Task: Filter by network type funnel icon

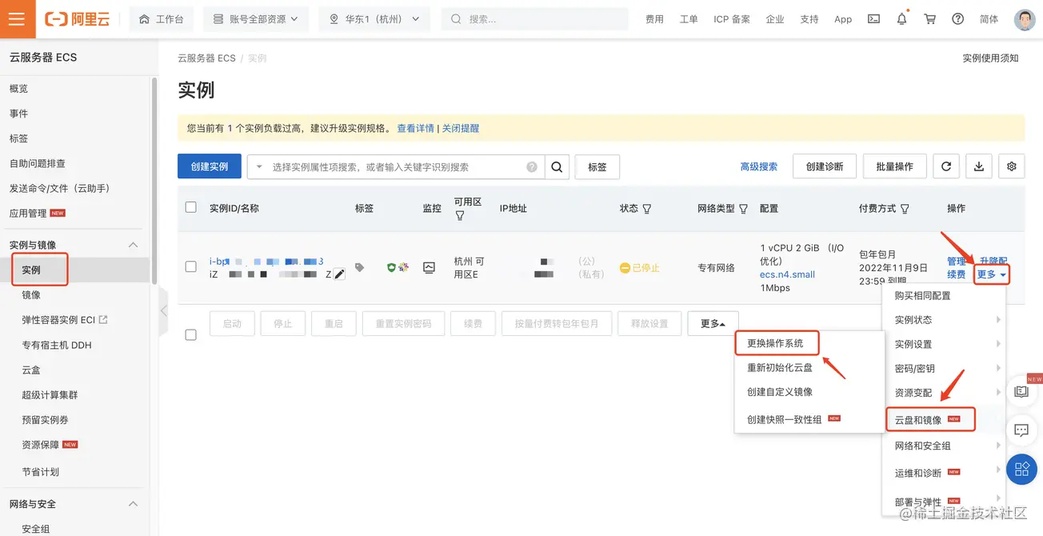Action: pos(744,209)
